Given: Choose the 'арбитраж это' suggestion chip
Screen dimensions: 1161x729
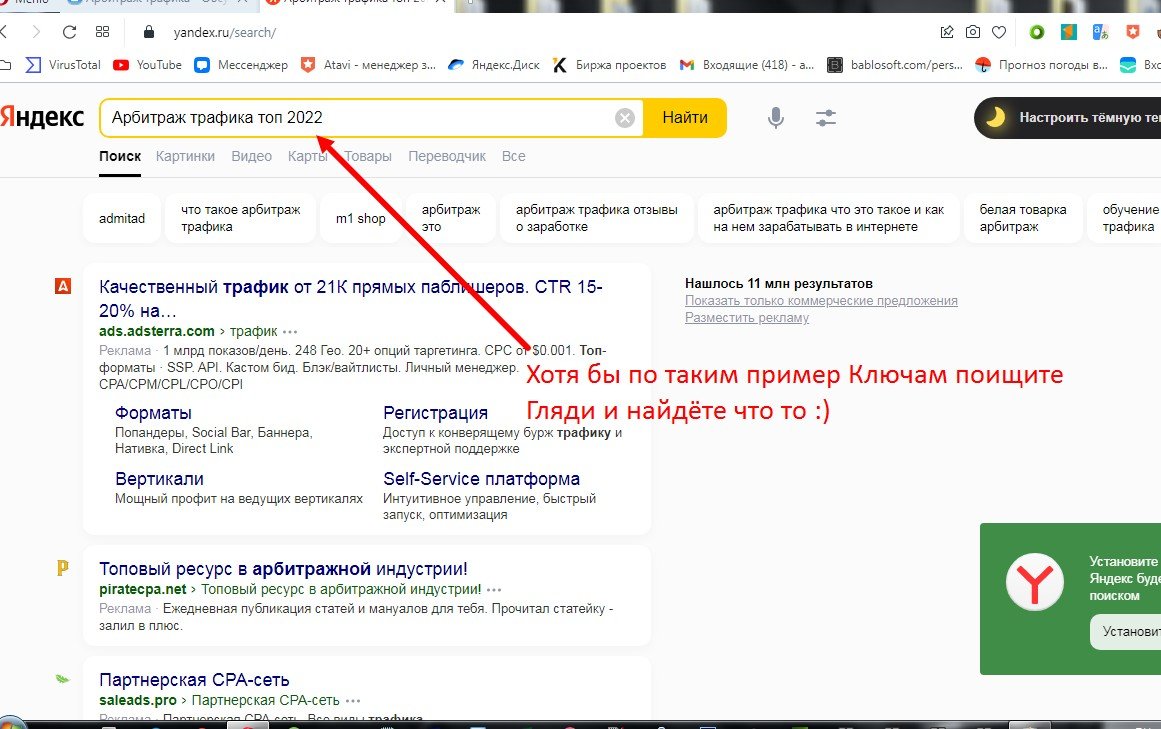Looking at the screenshot, I should 451,218.
